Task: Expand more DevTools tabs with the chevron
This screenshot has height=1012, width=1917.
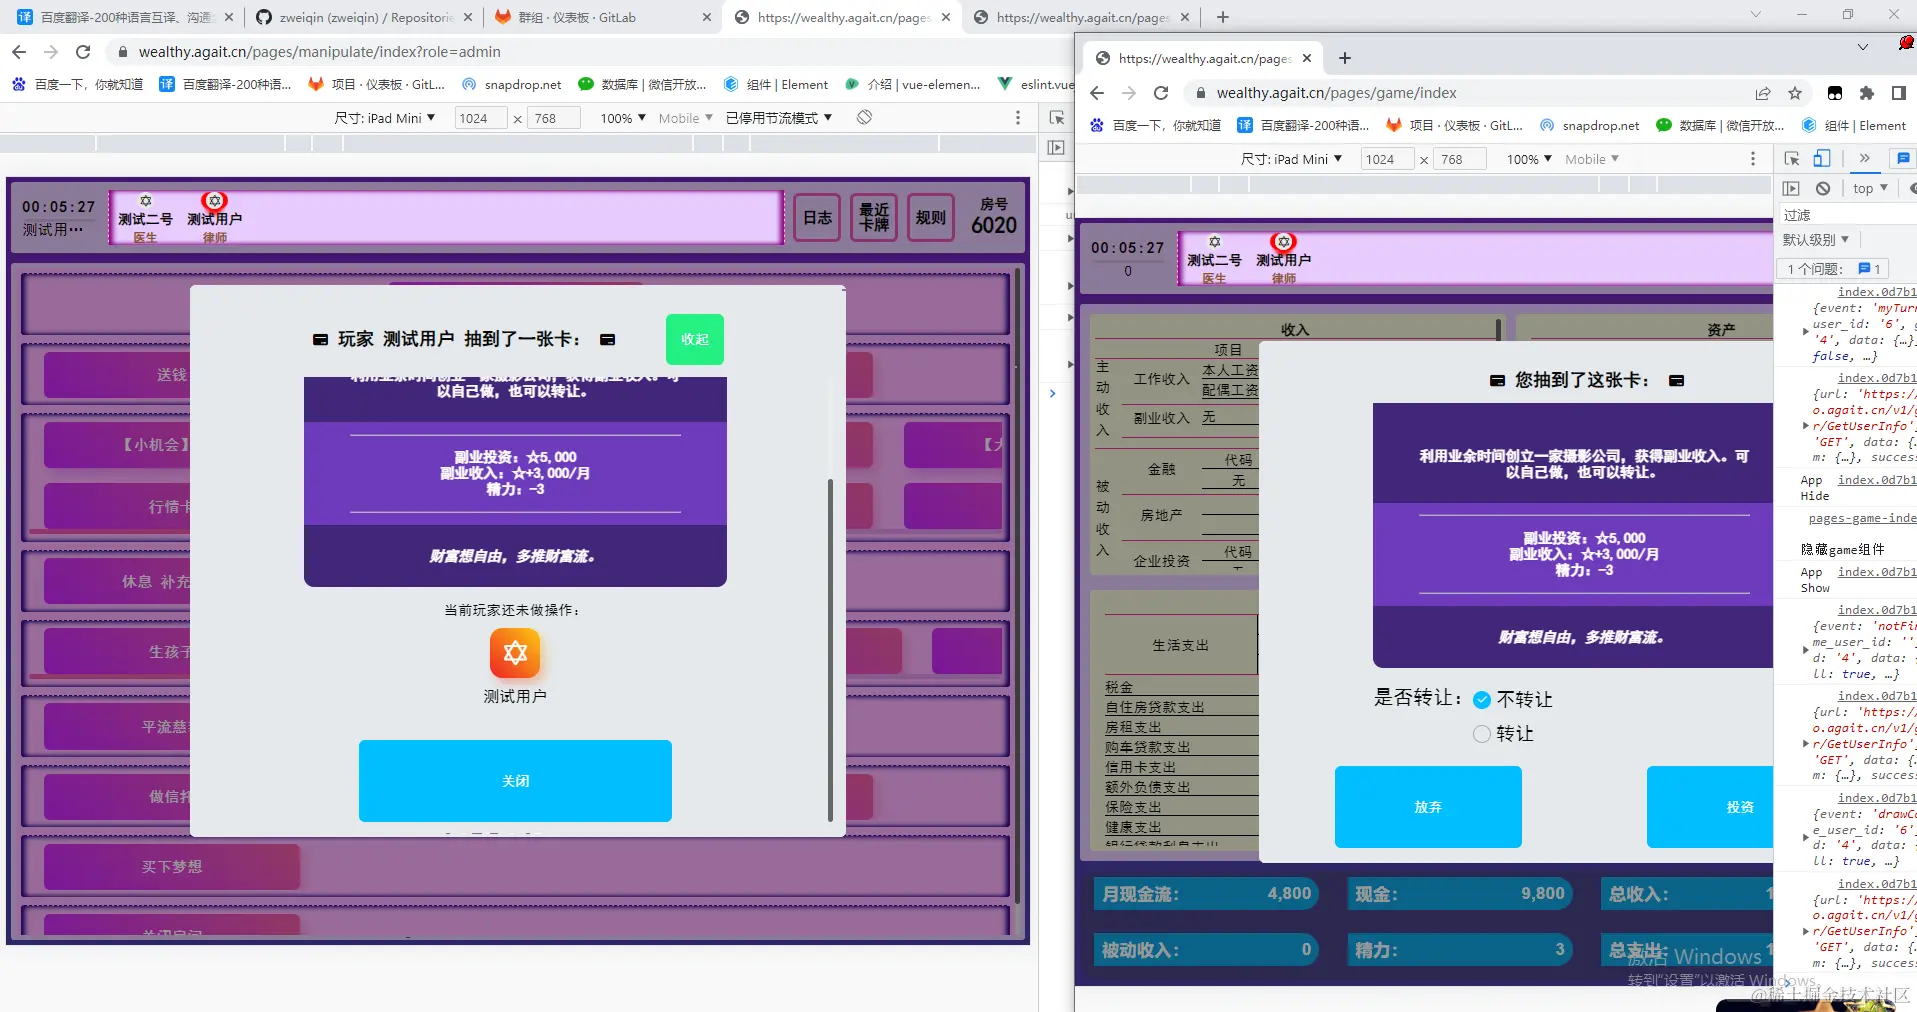Action: pos(1865,159)
